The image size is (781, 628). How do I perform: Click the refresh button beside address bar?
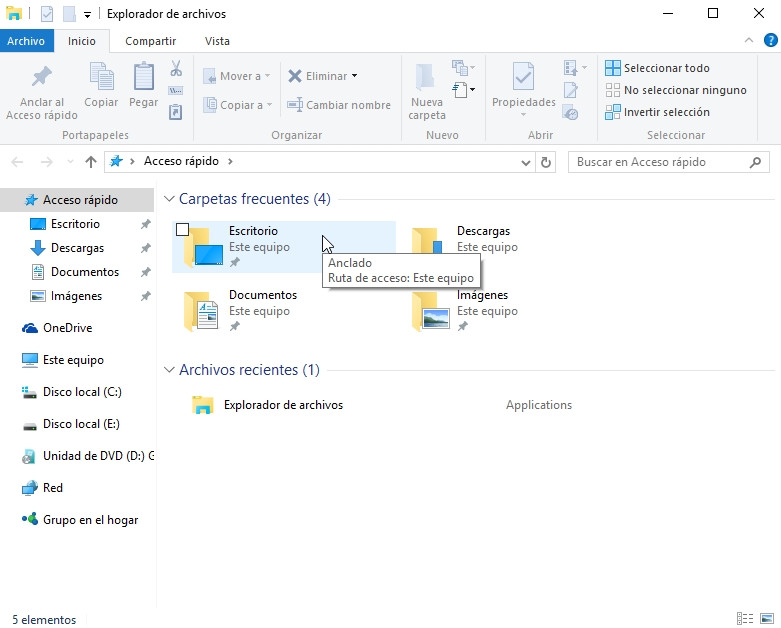coord(546,162)
